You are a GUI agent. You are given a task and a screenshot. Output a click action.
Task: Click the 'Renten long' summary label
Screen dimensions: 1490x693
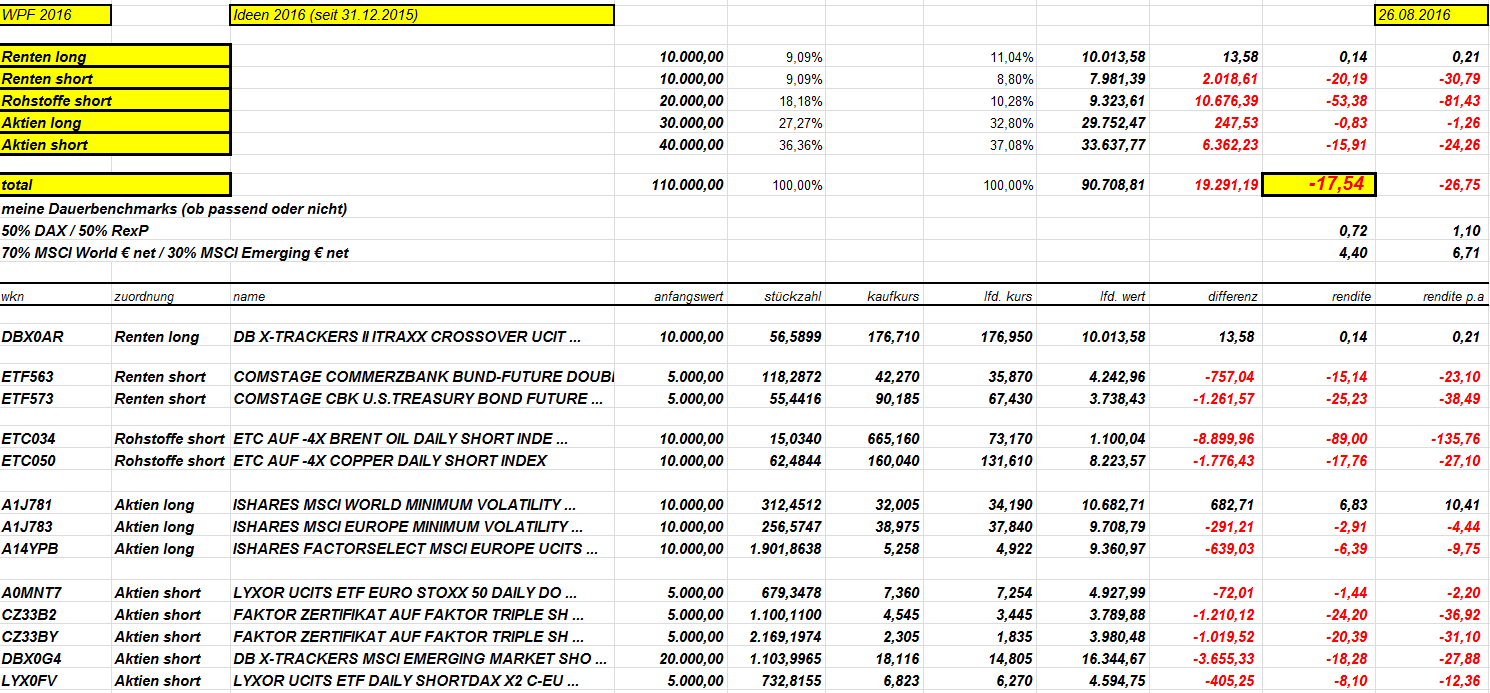(115, 57)
